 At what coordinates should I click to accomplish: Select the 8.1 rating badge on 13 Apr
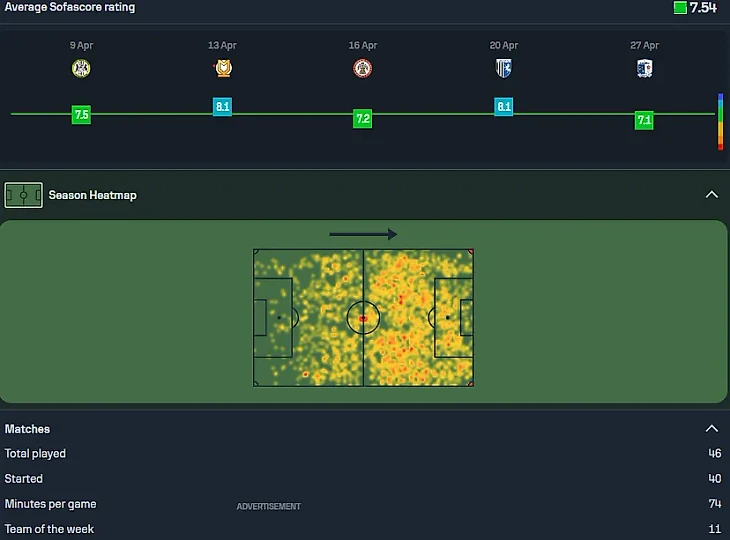(x=222, y=106)
